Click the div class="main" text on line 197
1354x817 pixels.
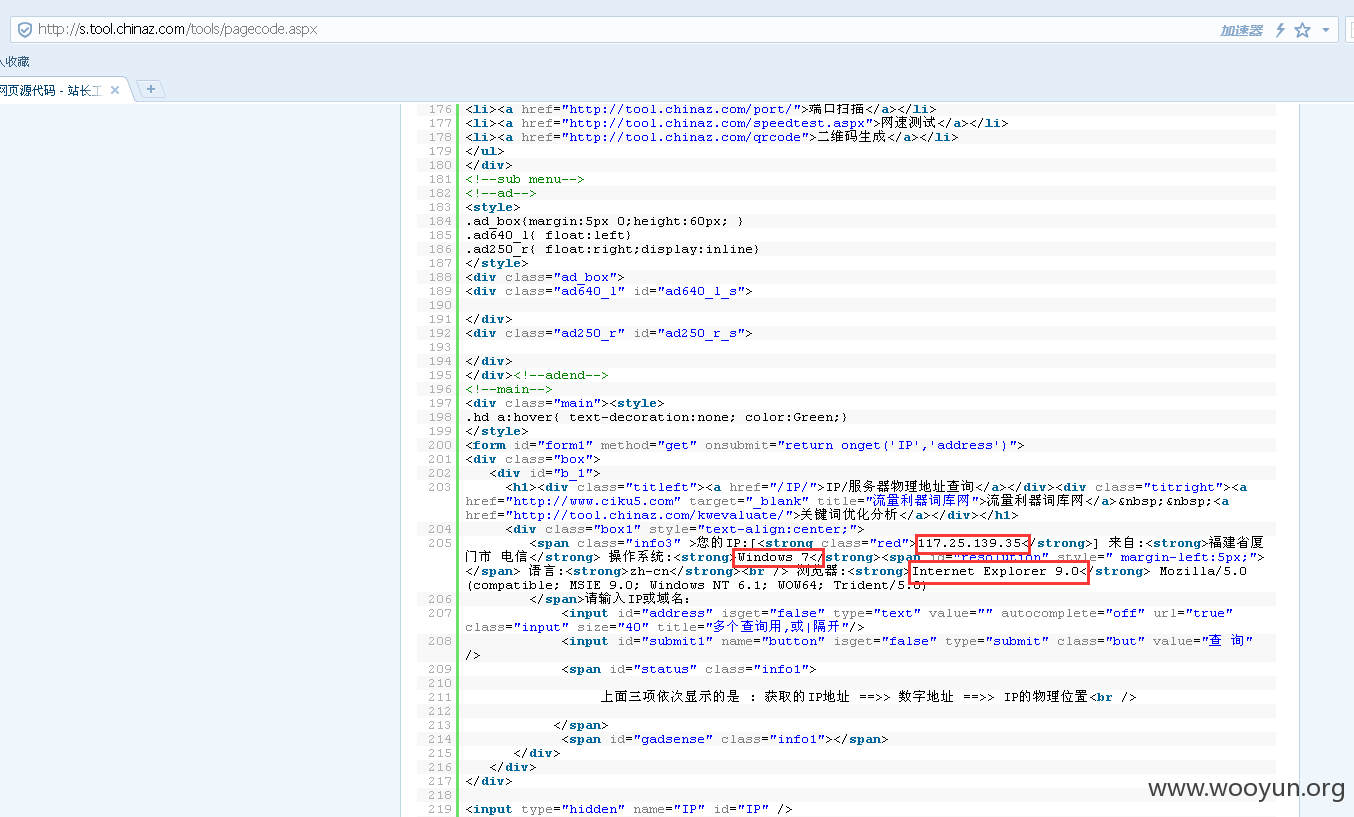(x=537, y=403)
